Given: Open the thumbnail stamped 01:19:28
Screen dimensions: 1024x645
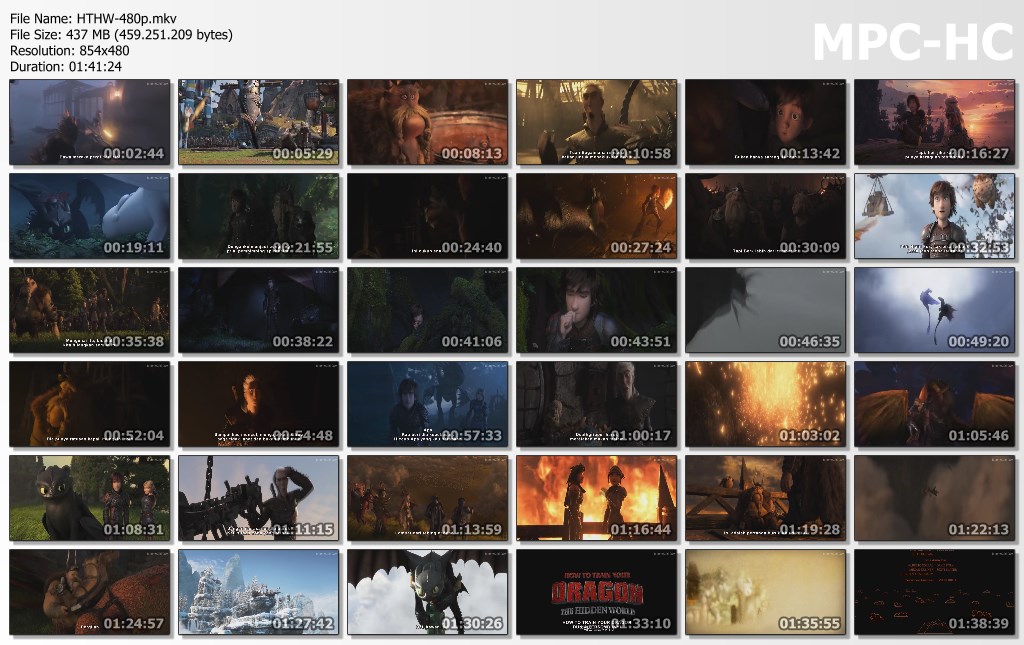Looking at the screenshot, I should [765, 498].
